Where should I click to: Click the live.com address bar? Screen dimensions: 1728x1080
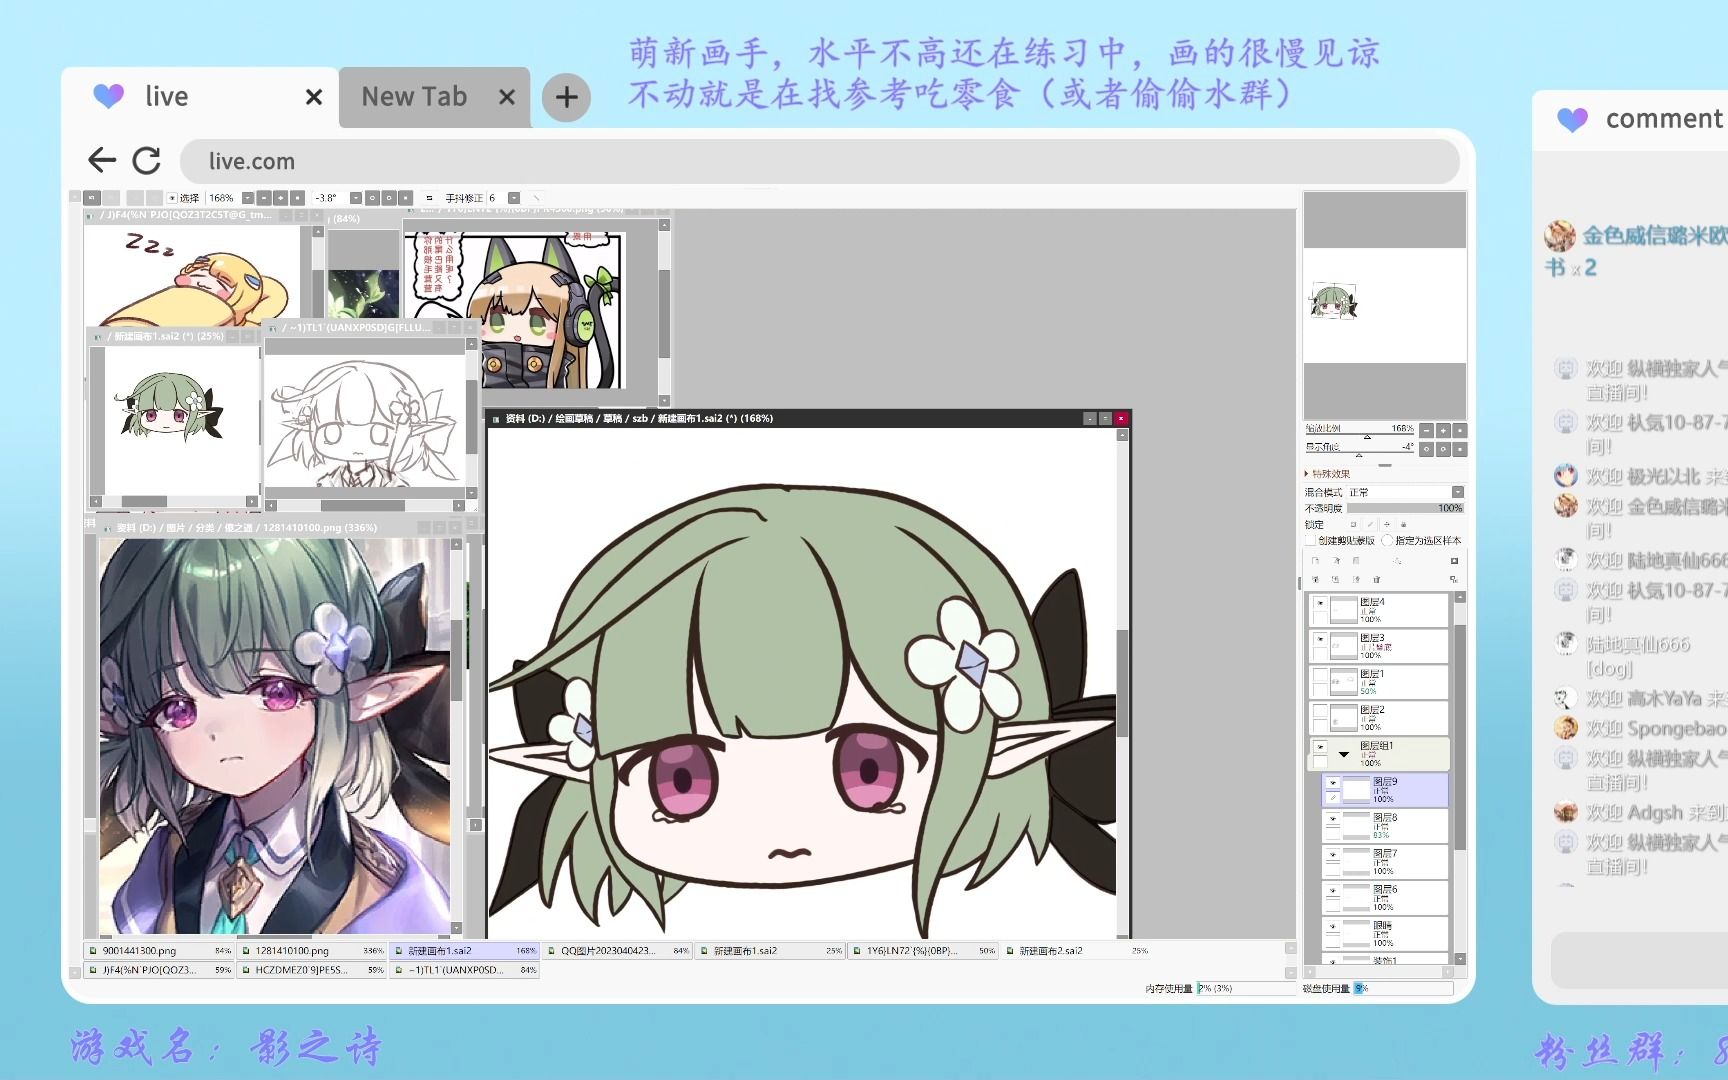[x=820, y=161]
